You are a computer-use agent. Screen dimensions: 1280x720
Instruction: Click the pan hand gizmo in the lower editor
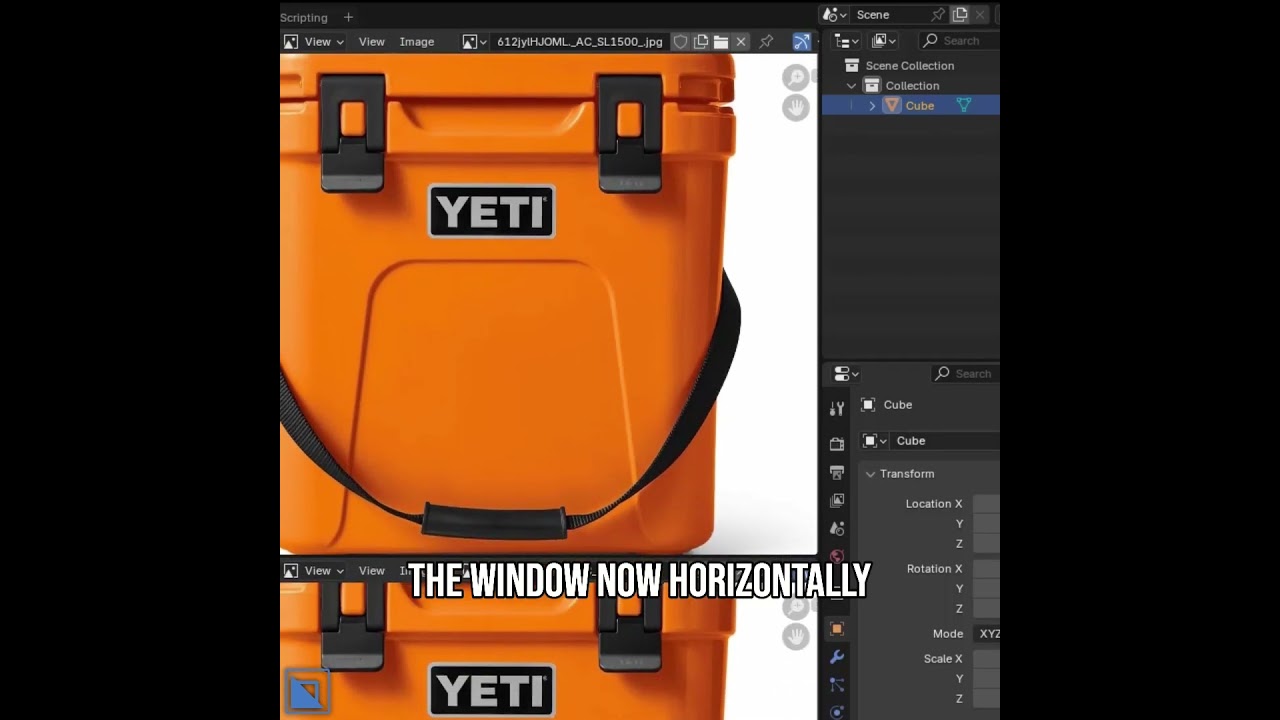pyautogui.click(x=796, y=636)
